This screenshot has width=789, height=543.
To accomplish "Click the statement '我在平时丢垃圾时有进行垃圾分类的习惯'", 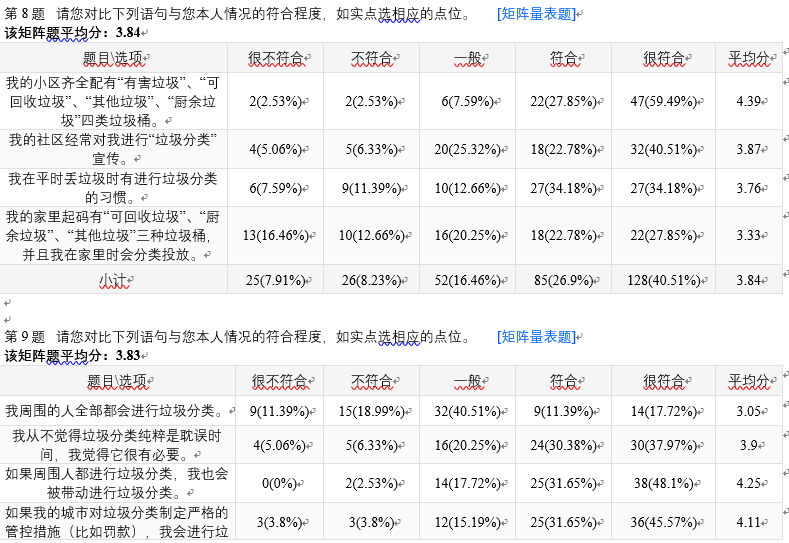I will 113,188.
